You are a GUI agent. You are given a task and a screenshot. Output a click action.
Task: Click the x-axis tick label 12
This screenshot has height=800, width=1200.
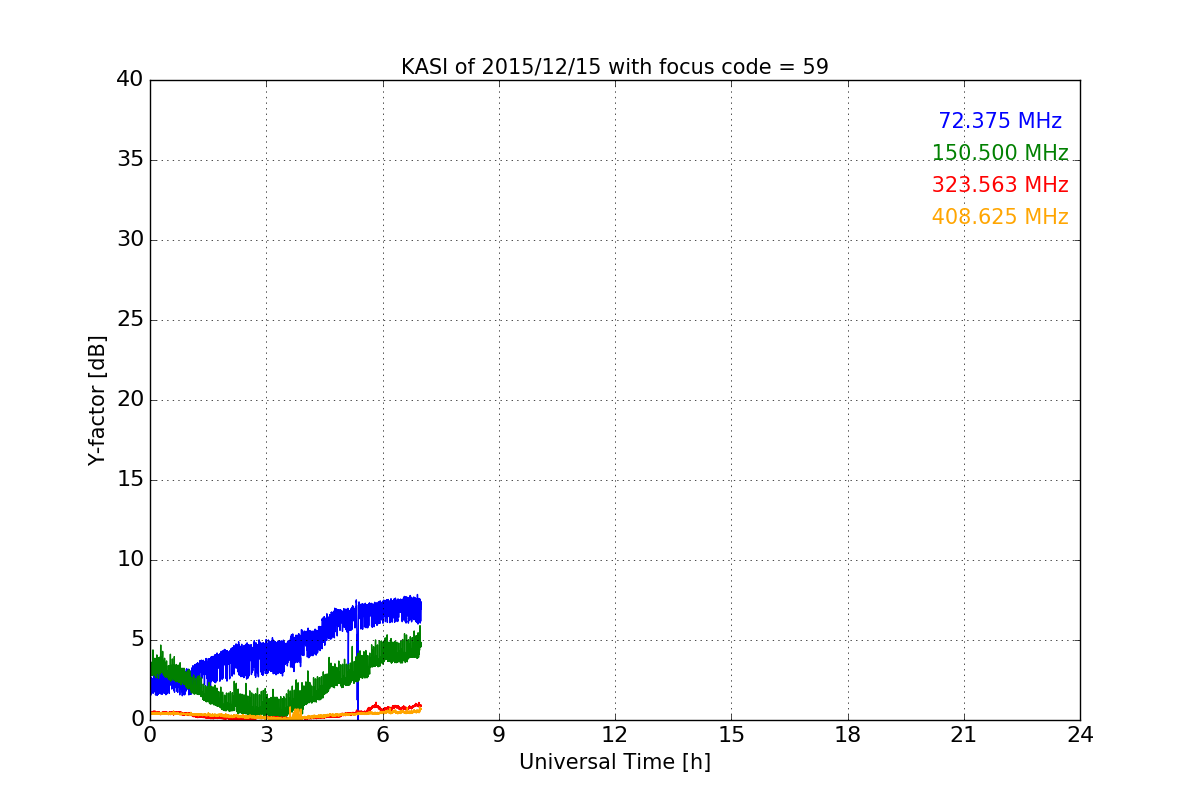click(x=615, y=735)
